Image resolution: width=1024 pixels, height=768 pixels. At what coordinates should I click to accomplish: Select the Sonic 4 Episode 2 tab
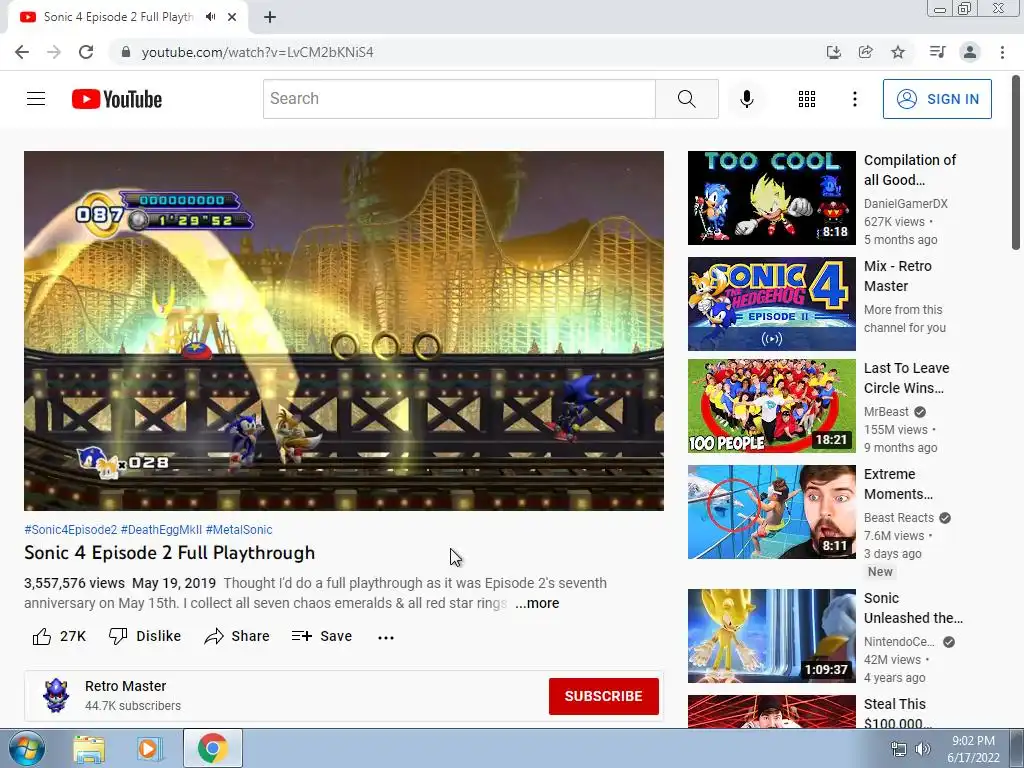click(x=118, y=17)
